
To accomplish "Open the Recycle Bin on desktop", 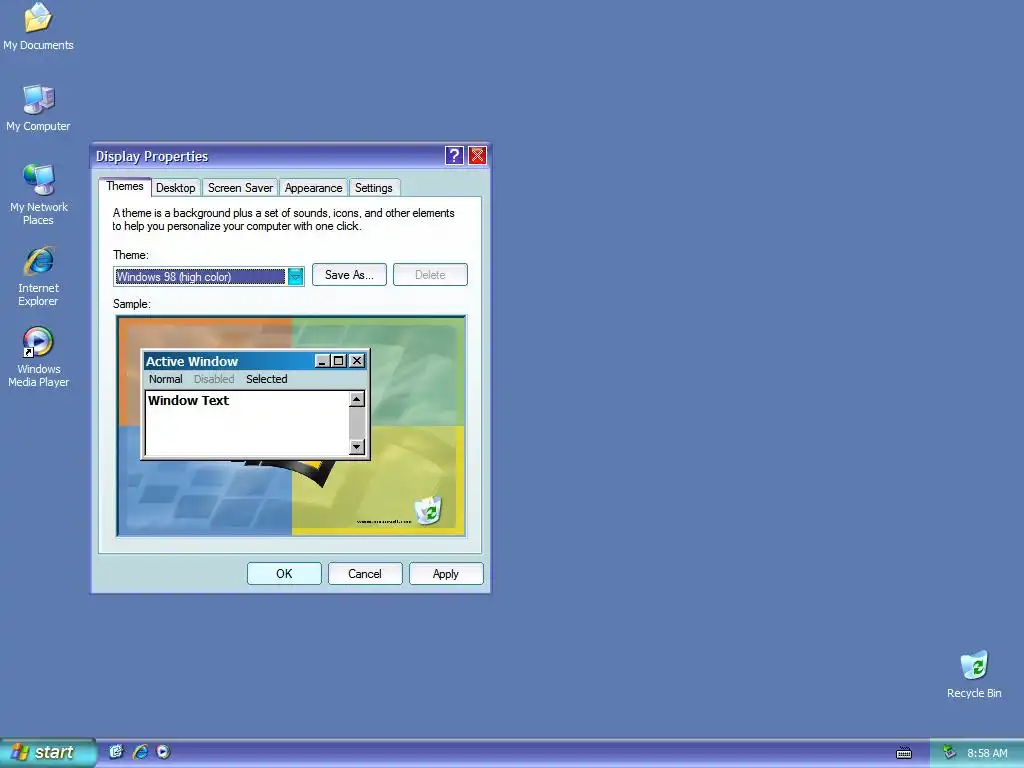I will pos(974,674).
